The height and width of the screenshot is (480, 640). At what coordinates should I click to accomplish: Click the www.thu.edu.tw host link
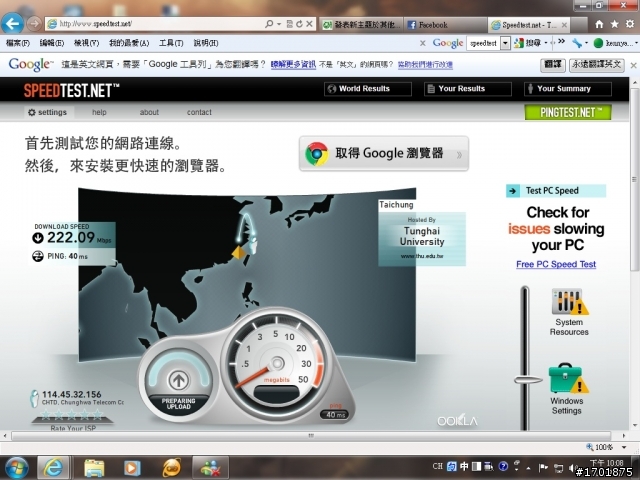click(422, 256)
